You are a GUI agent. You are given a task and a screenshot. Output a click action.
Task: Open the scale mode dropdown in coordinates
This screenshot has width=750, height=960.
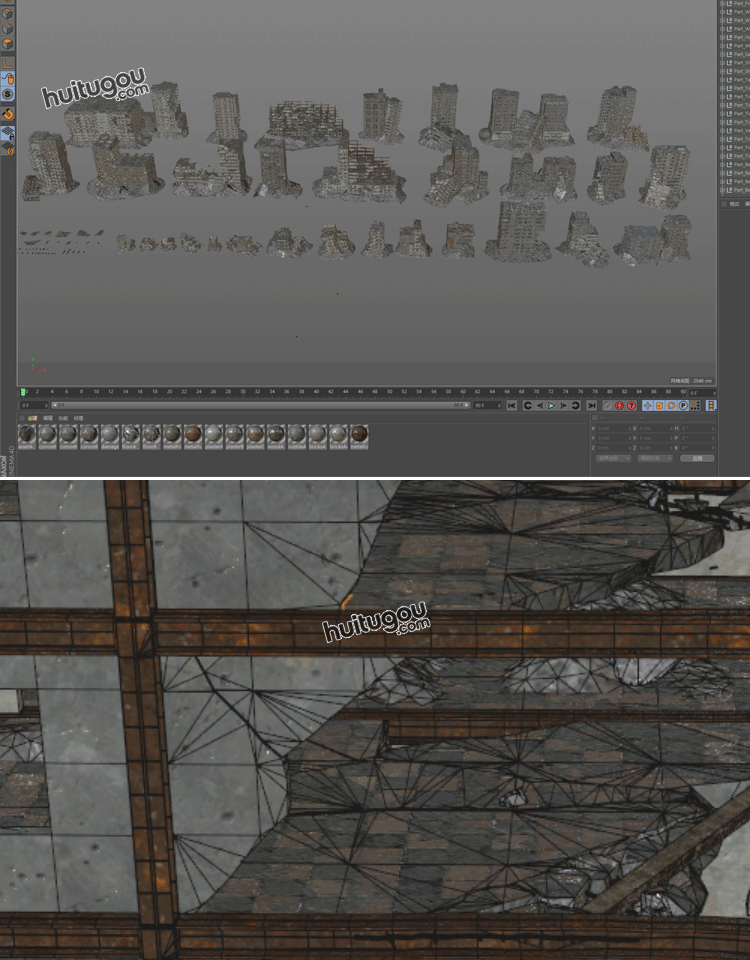[655, 458]
